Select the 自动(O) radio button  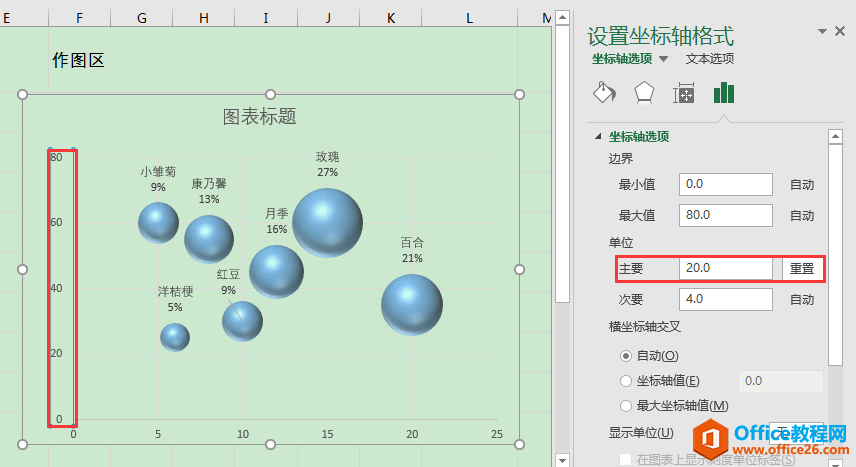click(626, 356)
